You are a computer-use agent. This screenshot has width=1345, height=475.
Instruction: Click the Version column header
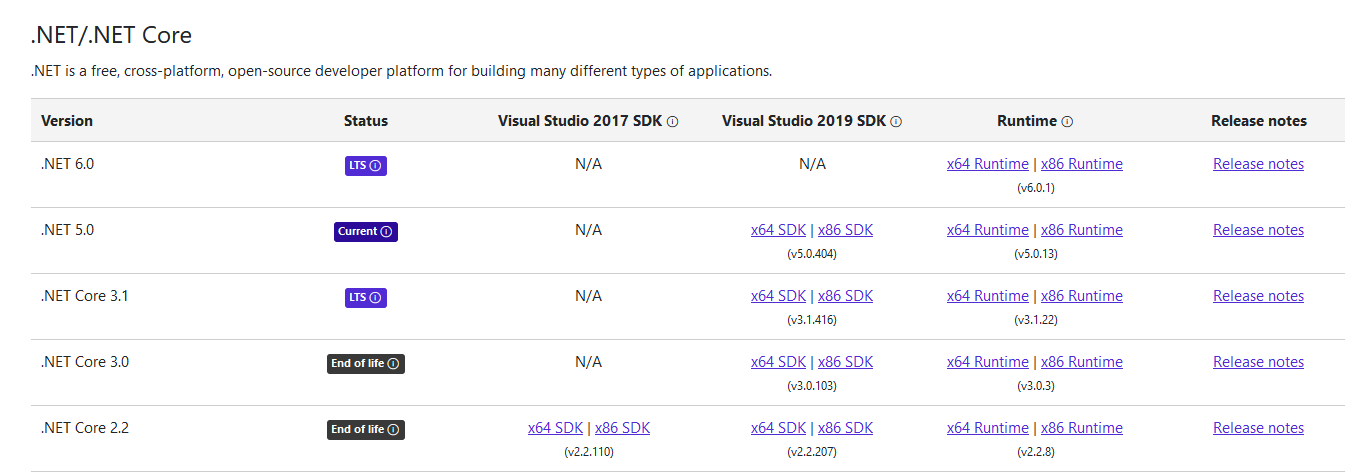(x=67, y=121)
